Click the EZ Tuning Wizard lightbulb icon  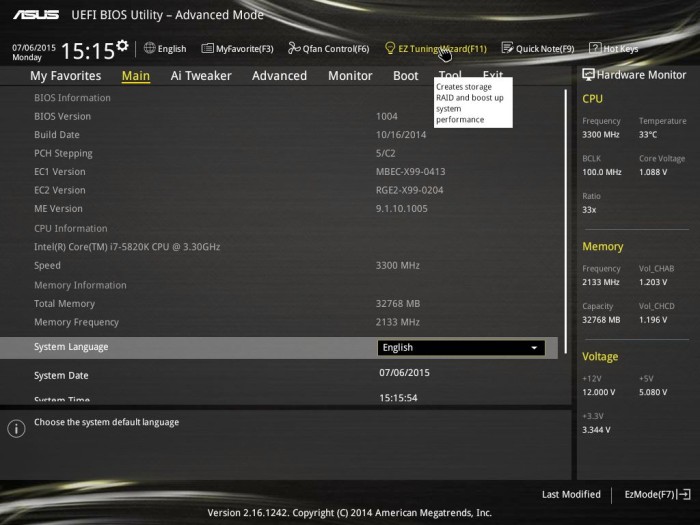(x=390, y=48)
